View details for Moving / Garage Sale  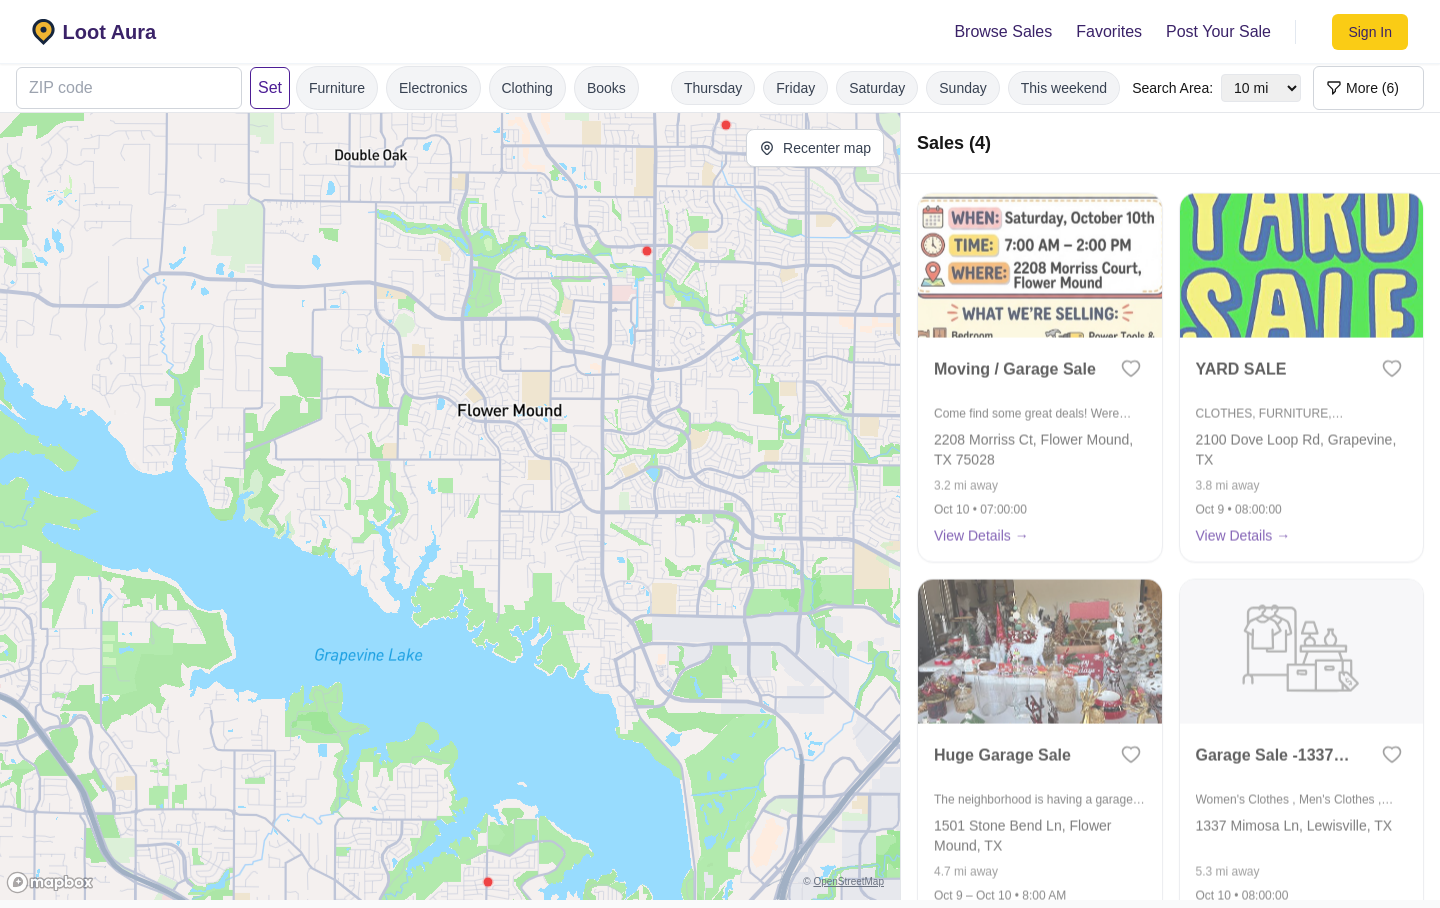(981, 536)
